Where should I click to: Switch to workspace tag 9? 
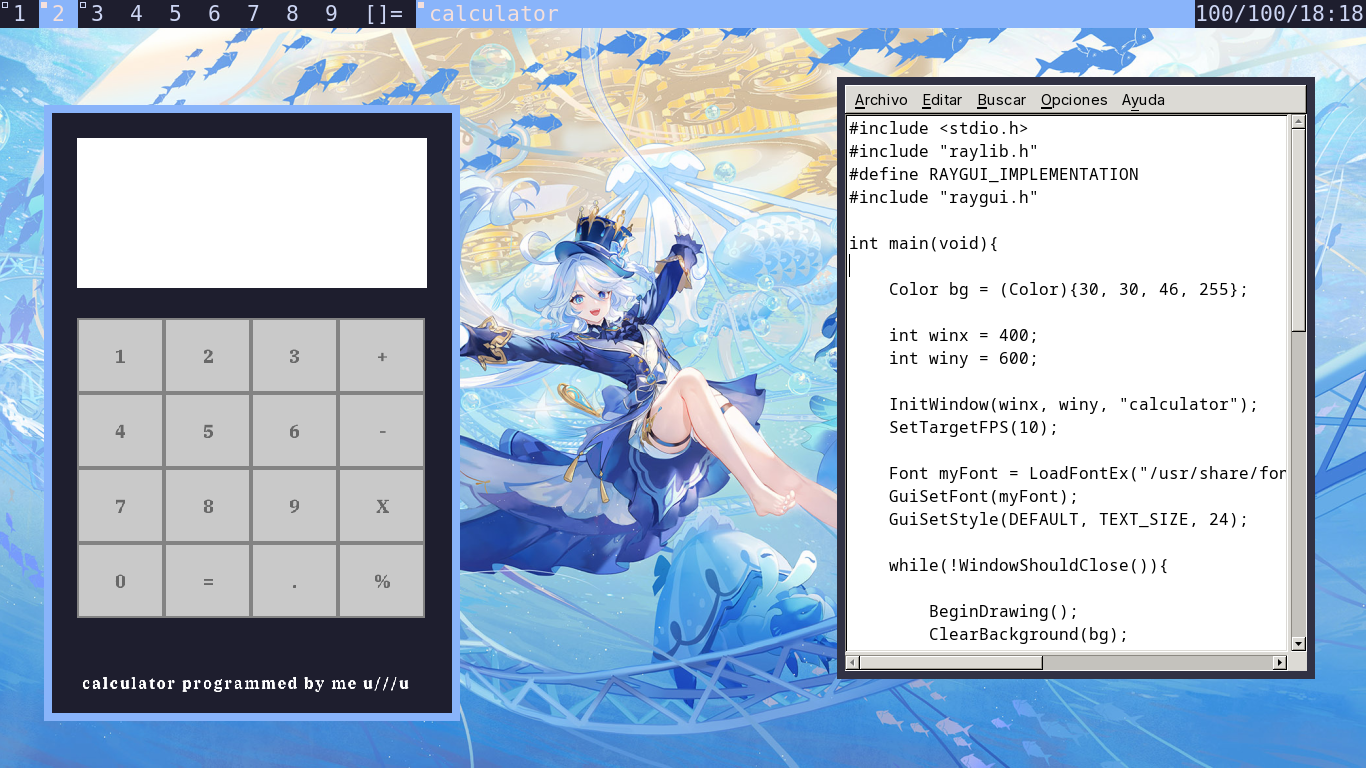(x=331, y=14)
